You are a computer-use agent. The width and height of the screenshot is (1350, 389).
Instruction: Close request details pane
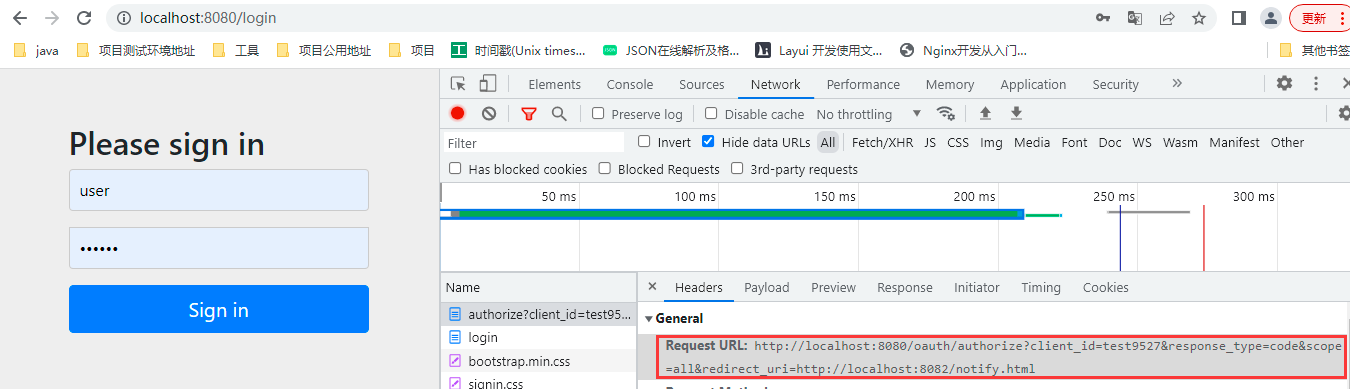coord(652,287)
